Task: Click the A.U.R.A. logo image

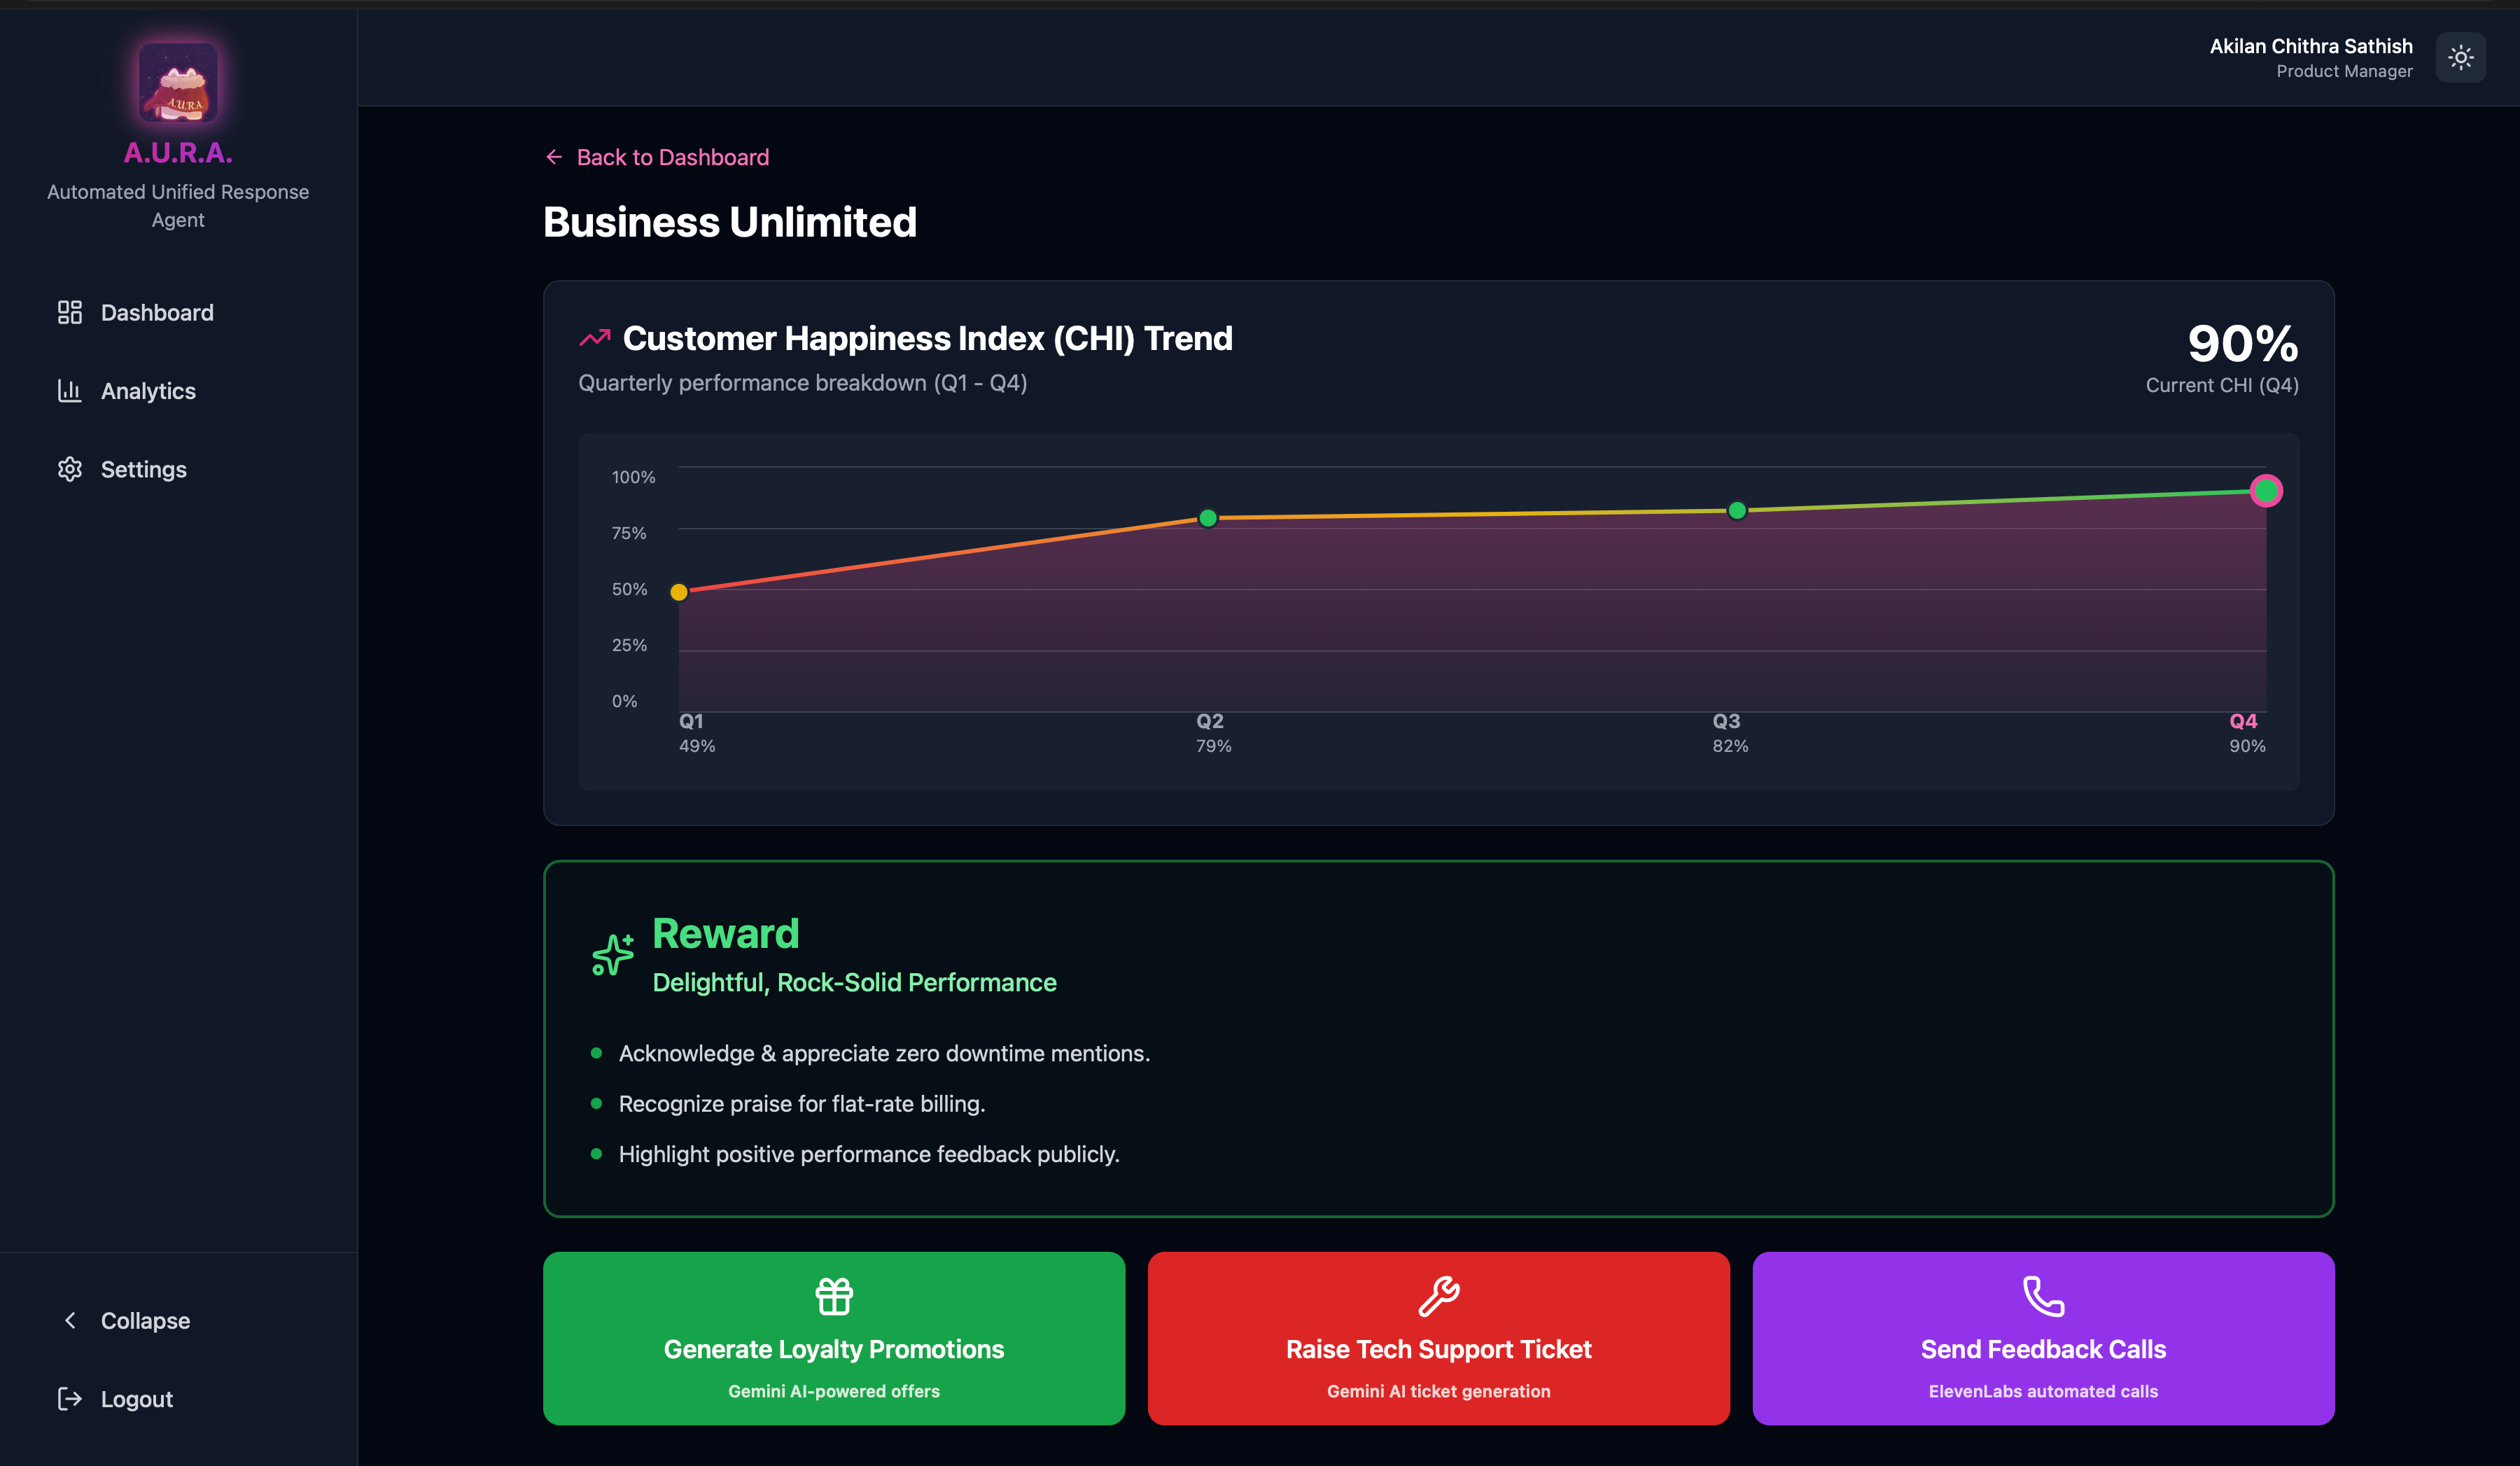Action: (178, 82)
